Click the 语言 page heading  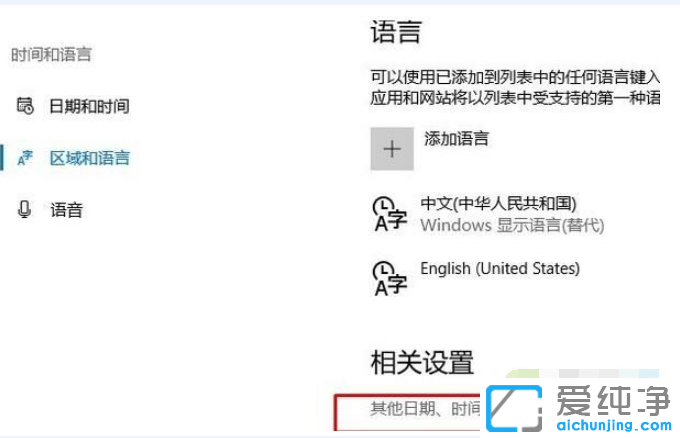point(395,32)
